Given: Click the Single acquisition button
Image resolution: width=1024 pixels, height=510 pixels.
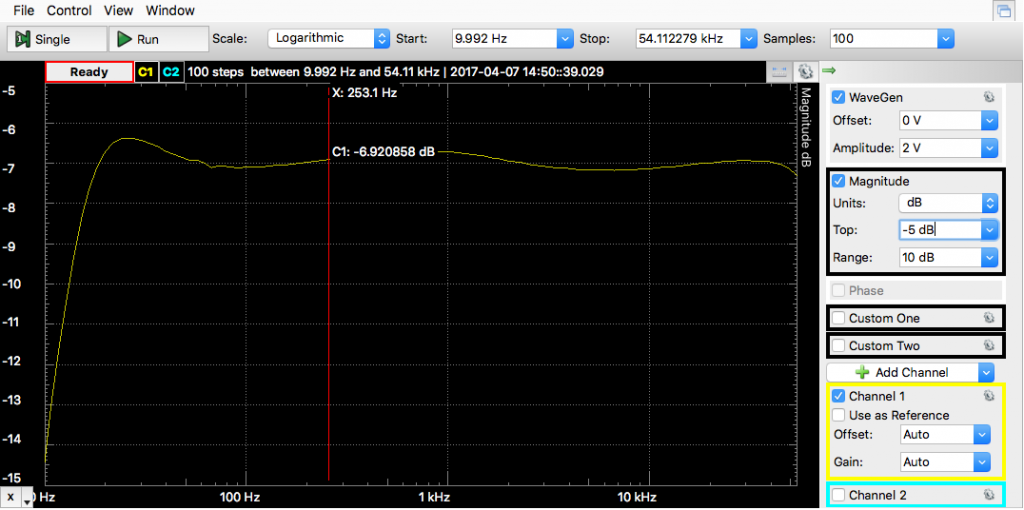Looking at the screenshot, I should (57, 39).
